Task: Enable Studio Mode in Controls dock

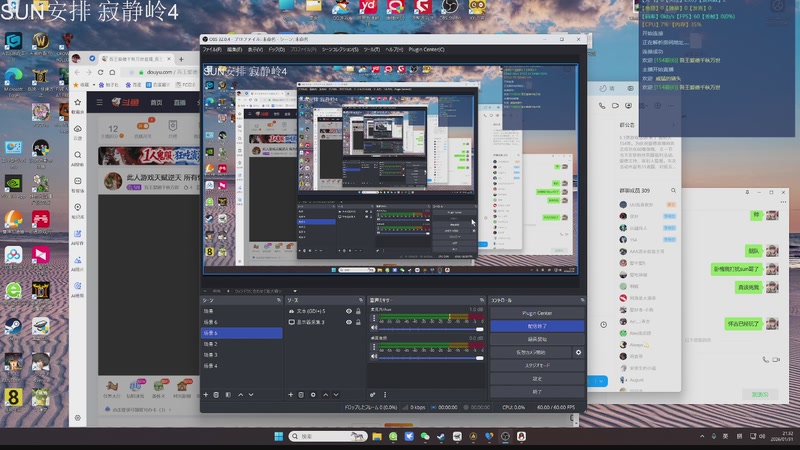Action: pos(537,366)
